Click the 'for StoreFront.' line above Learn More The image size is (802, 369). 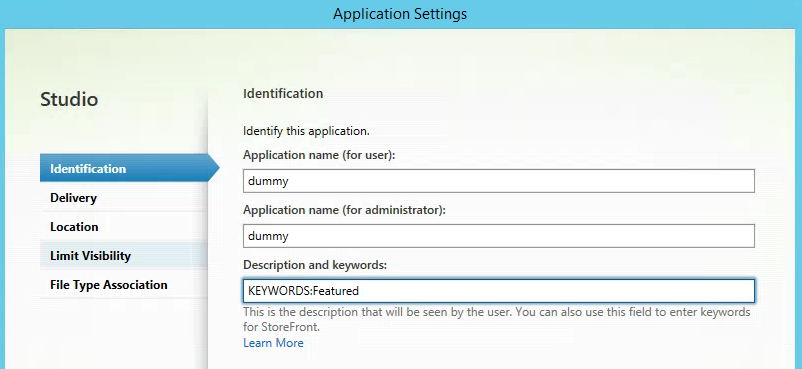284,327
